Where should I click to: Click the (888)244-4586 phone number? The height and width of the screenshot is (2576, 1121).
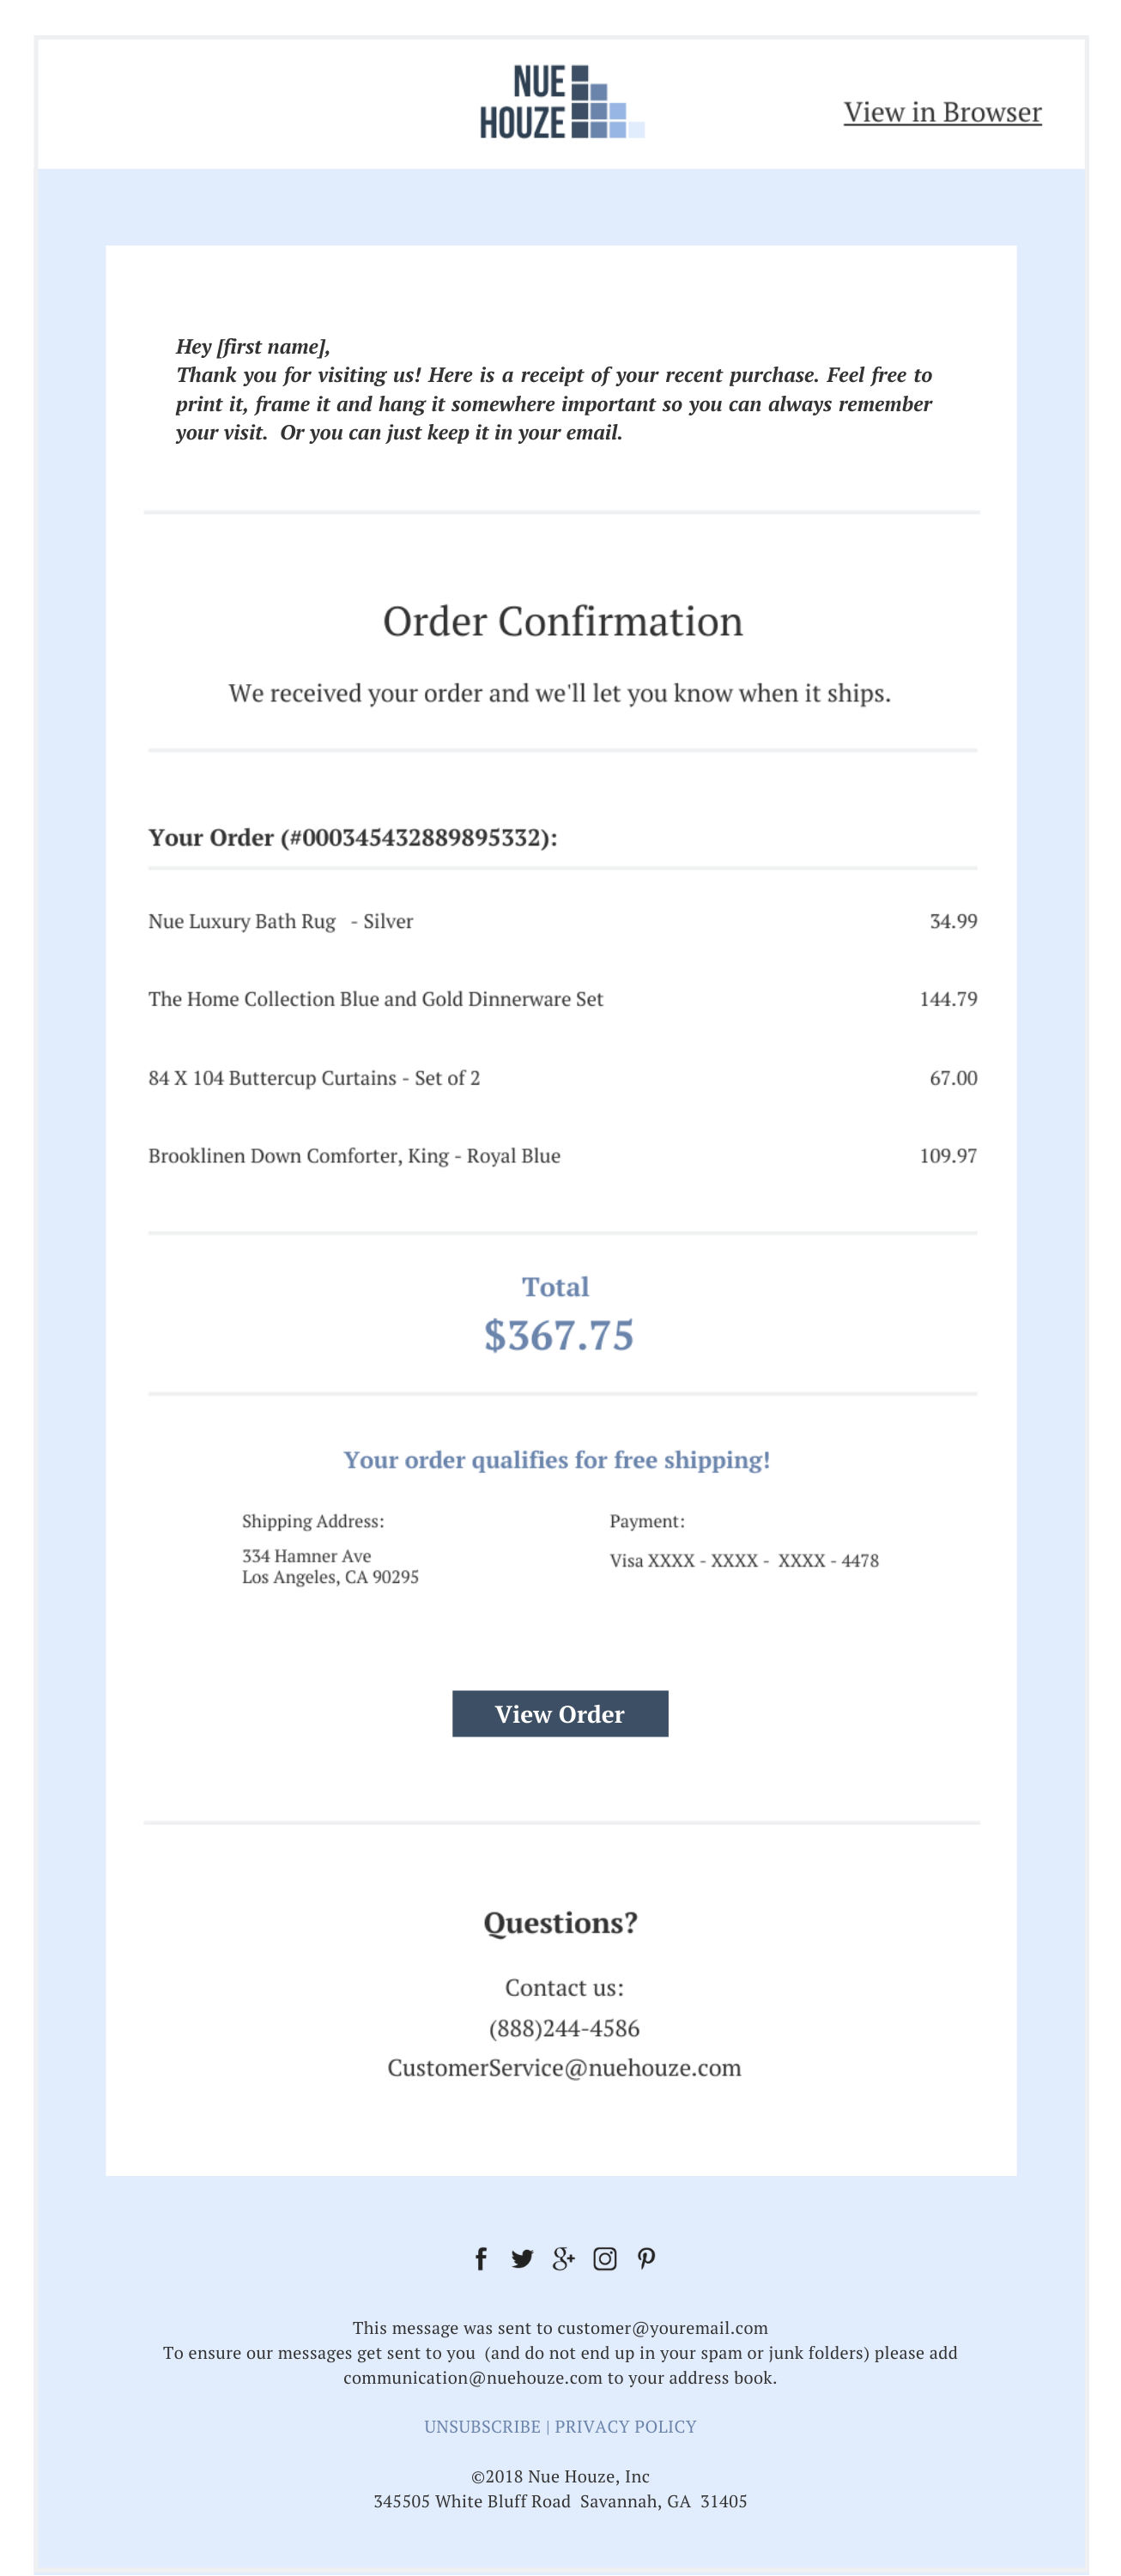[x=564, y=2027]
